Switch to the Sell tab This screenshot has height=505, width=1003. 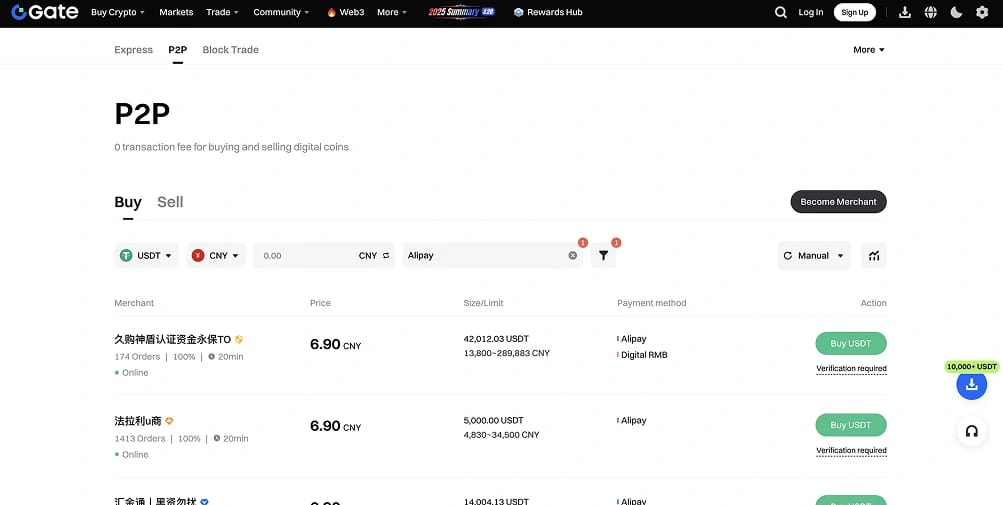(170, 202)
